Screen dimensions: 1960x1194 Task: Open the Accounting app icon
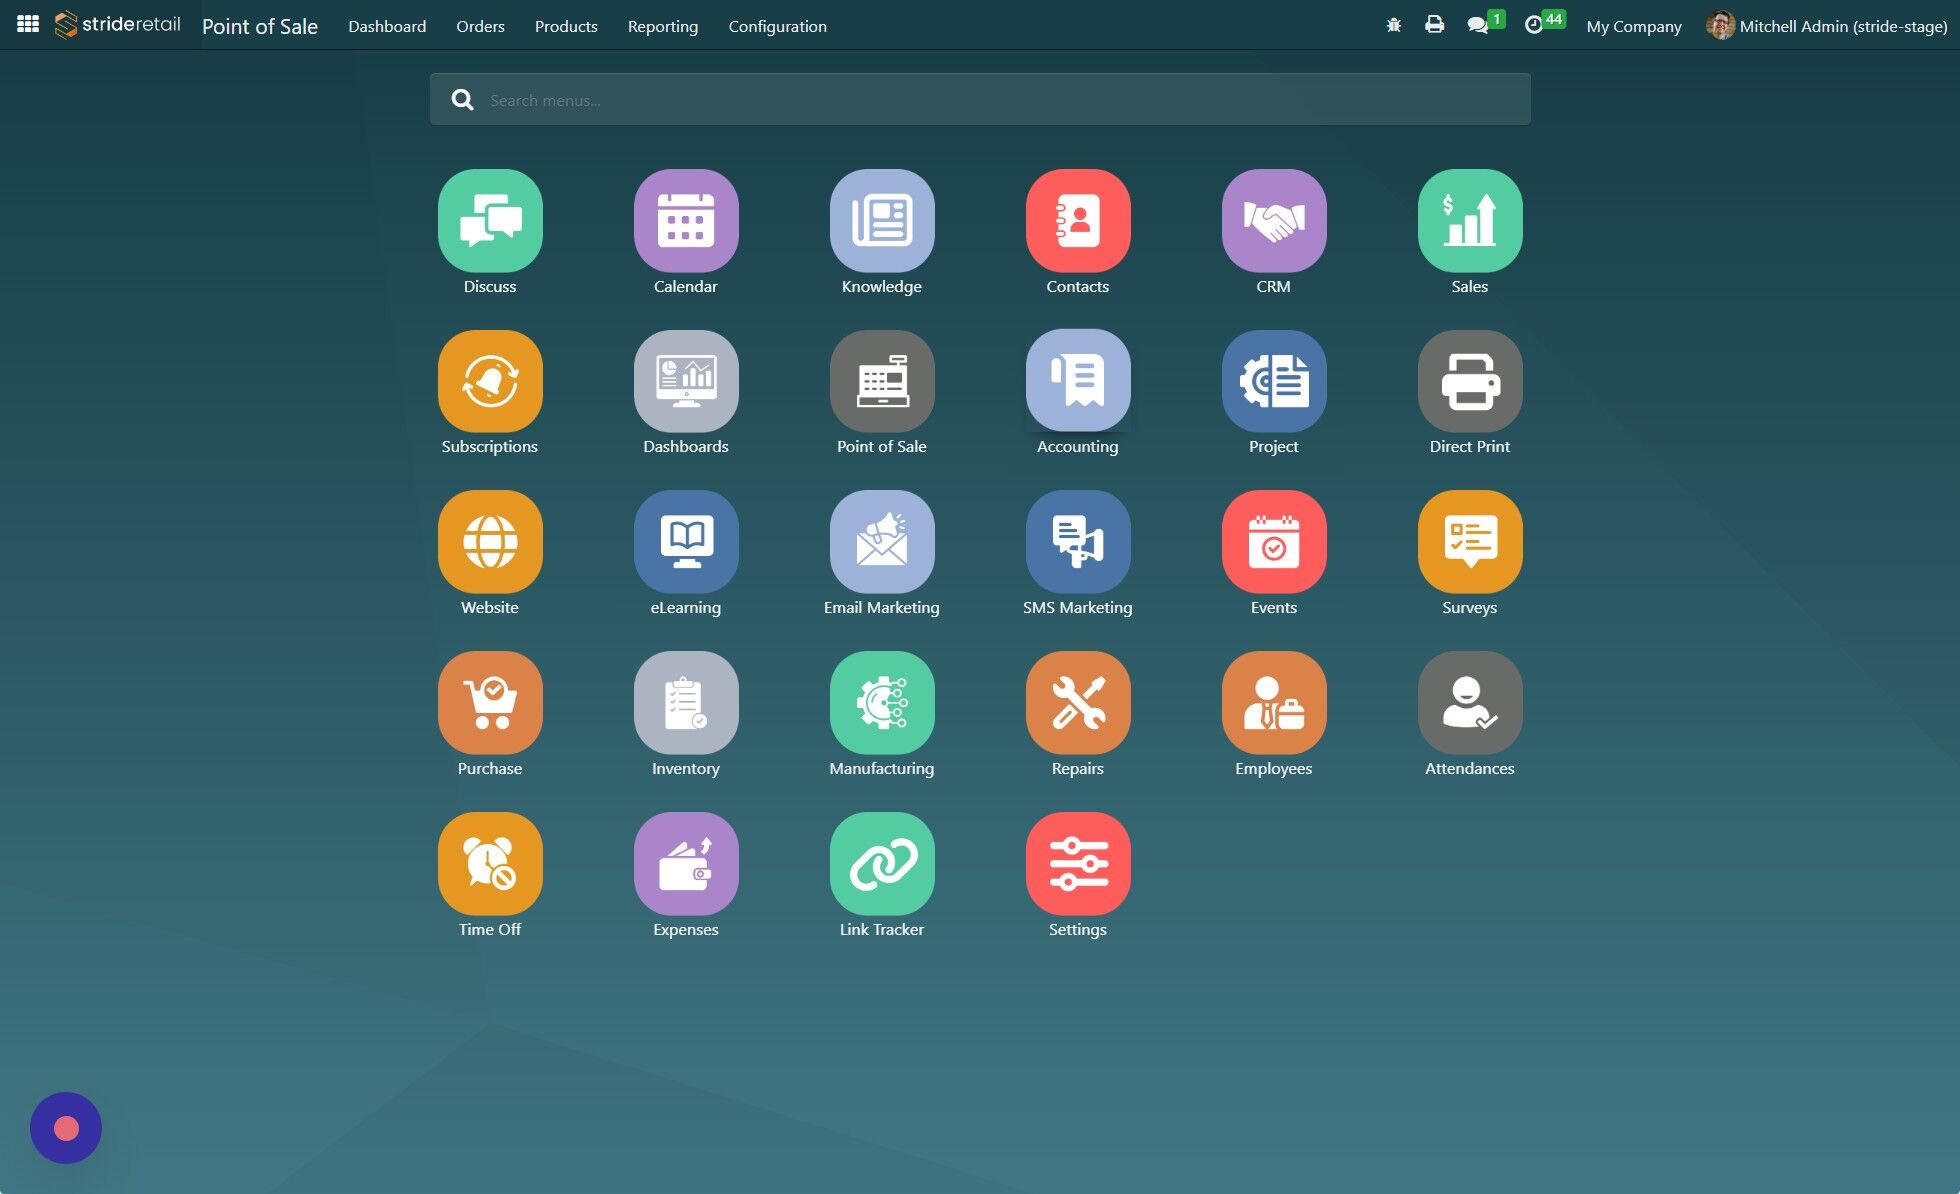coord(1077,382)
